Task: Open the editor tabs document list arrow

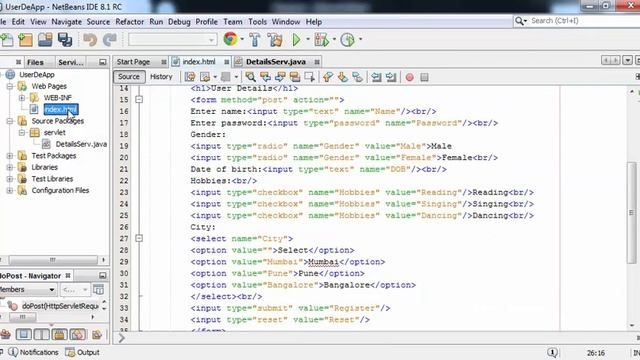Action: [x=627, y=60]
